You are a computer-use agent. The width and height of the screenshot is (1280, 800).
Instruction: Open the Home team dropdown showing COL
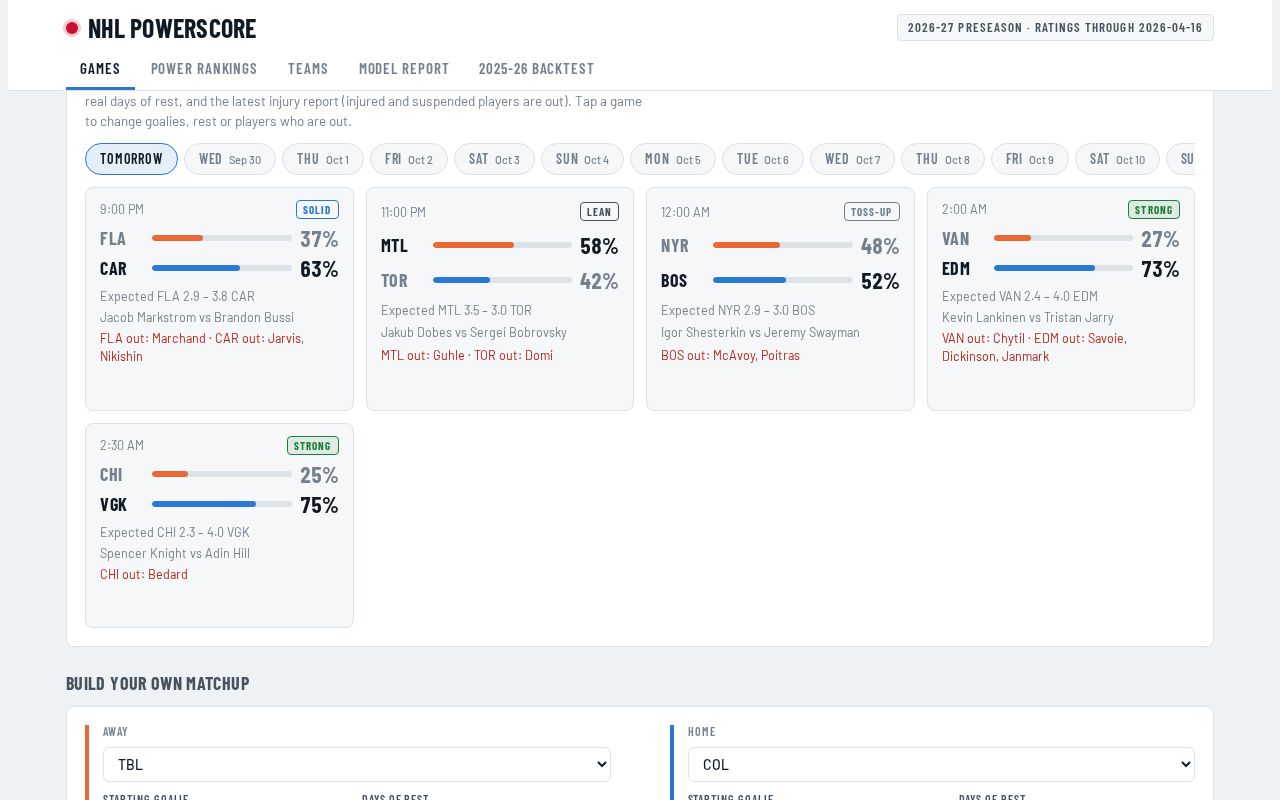click(x=941, y=765)
